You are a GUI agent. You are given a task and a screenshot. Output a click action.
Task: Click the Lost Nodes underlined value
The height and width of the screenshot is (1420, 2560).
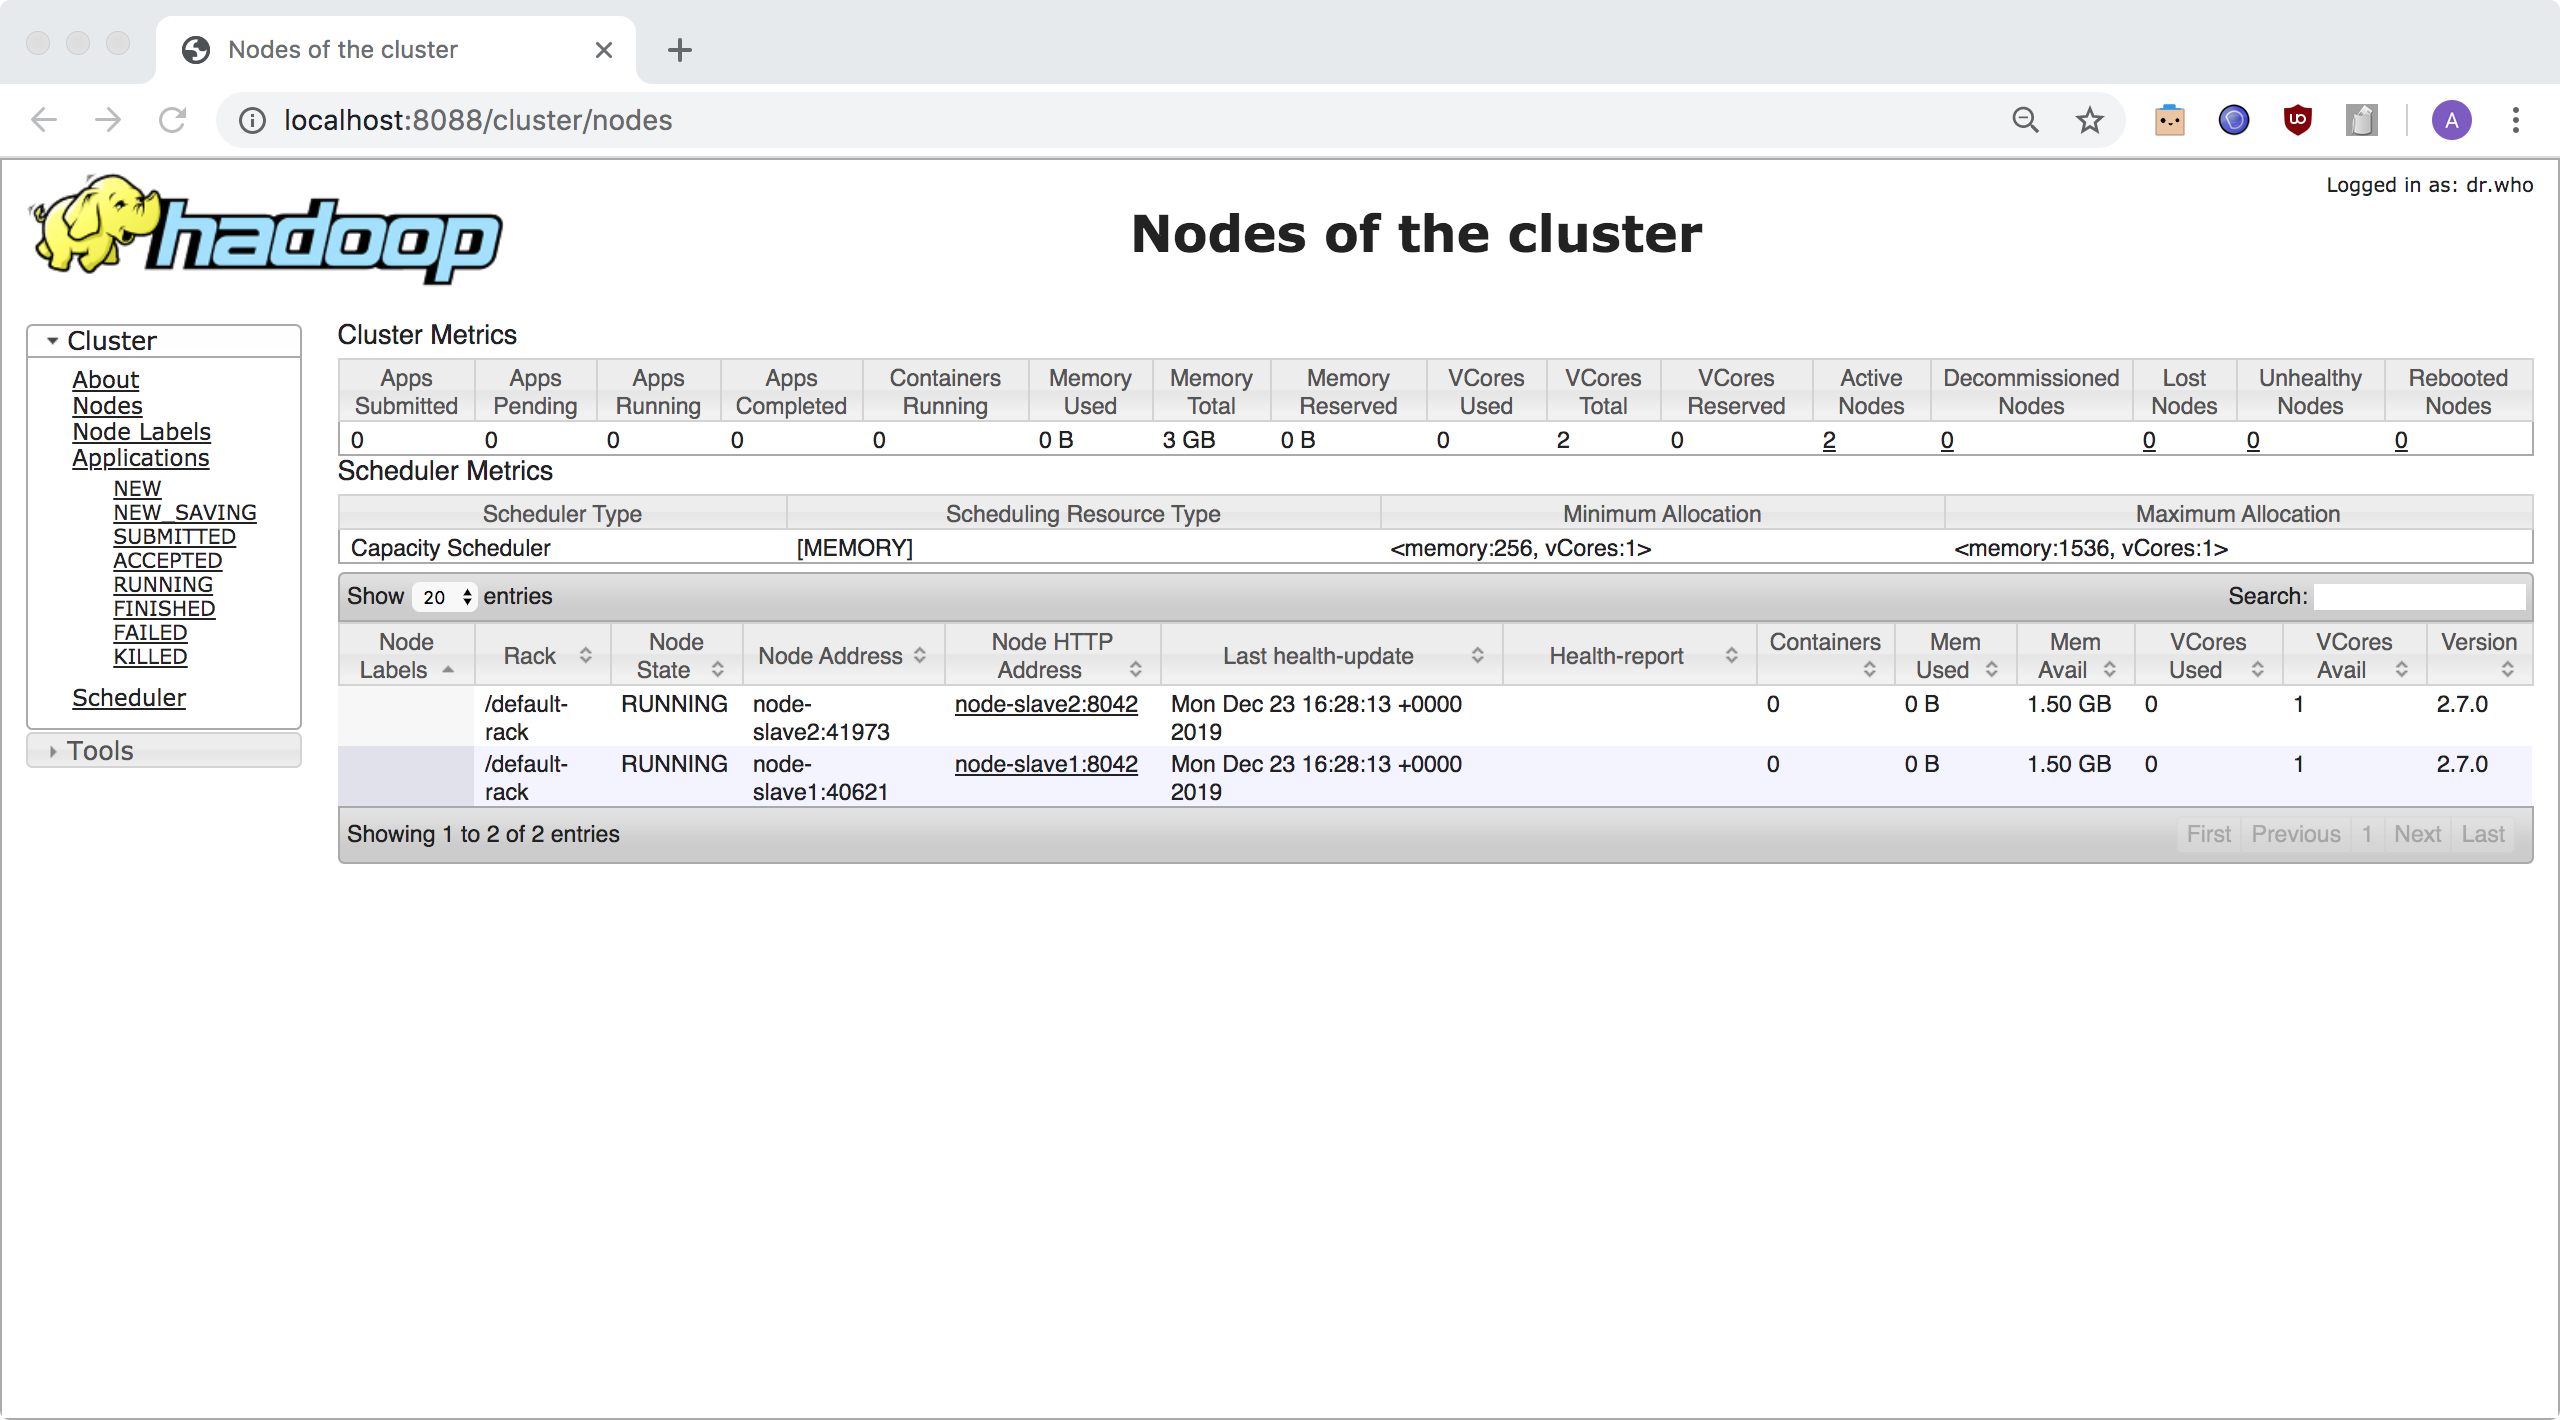click(2149, 439)
